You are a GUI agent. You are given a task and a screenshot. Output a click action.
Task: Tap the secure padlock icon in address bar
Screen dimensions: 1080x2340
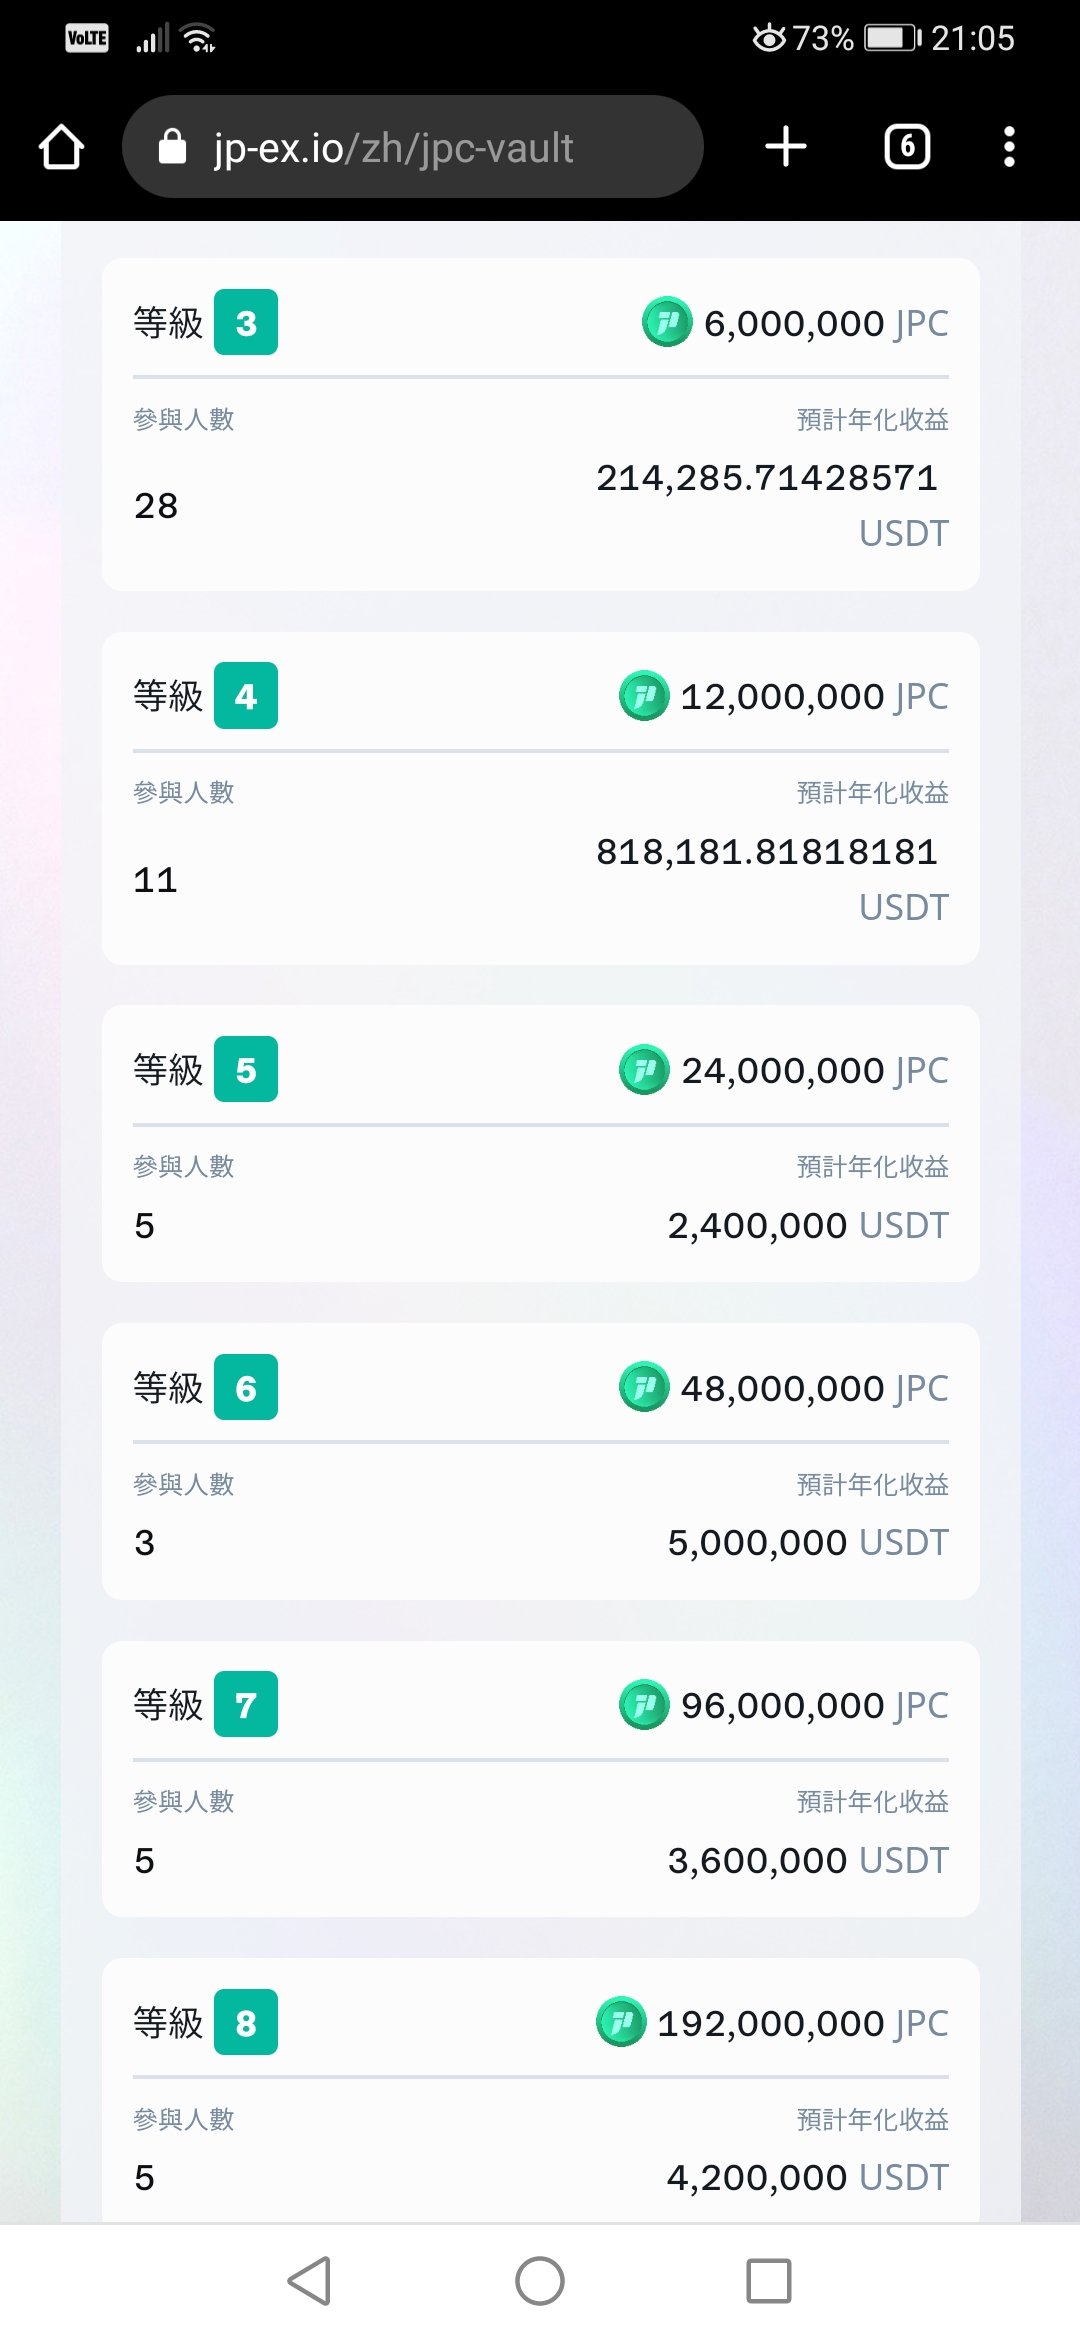(x=173, y=147)
